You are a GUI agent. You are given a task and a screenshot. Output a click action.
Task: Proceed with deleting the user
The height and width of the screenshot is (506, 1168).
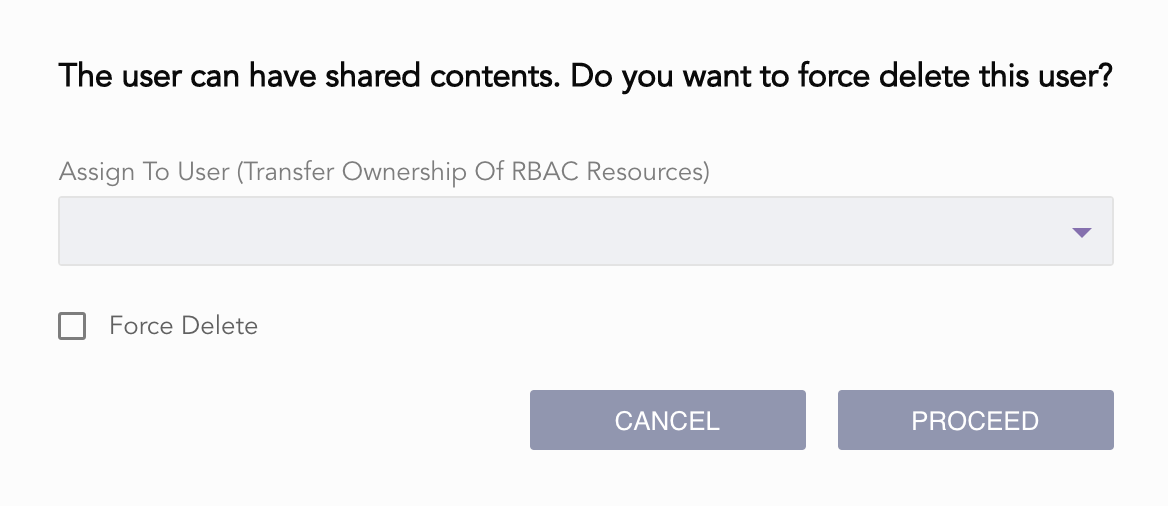pyautogui.click(x=975, y=420)
